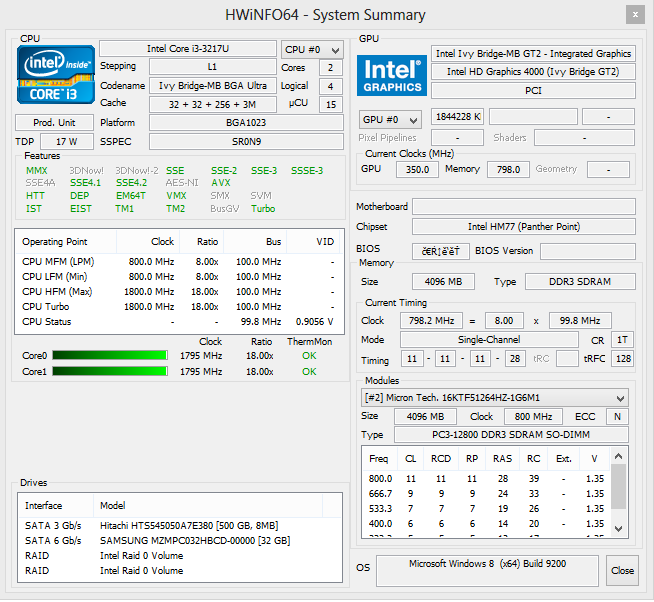Image resolution: width=654 pixels, height=602 pixels.
Task: Click the RAS column header
Action: (502, 459)
